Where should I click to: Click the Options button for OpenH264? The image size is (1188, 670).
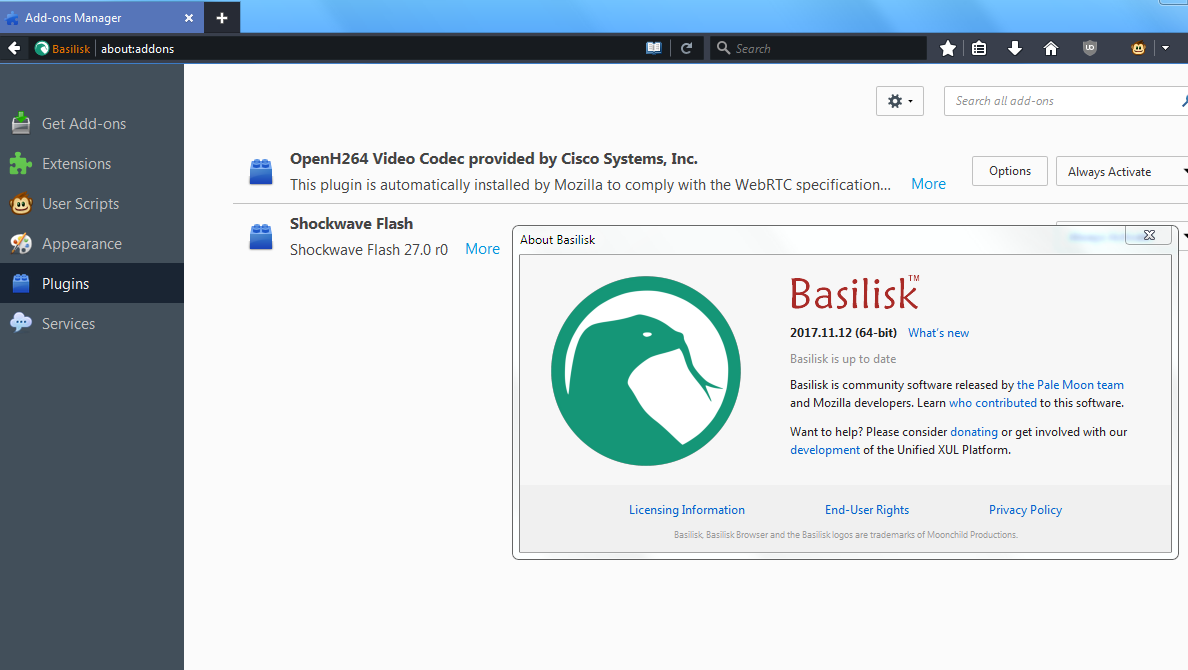[1009, 171]
